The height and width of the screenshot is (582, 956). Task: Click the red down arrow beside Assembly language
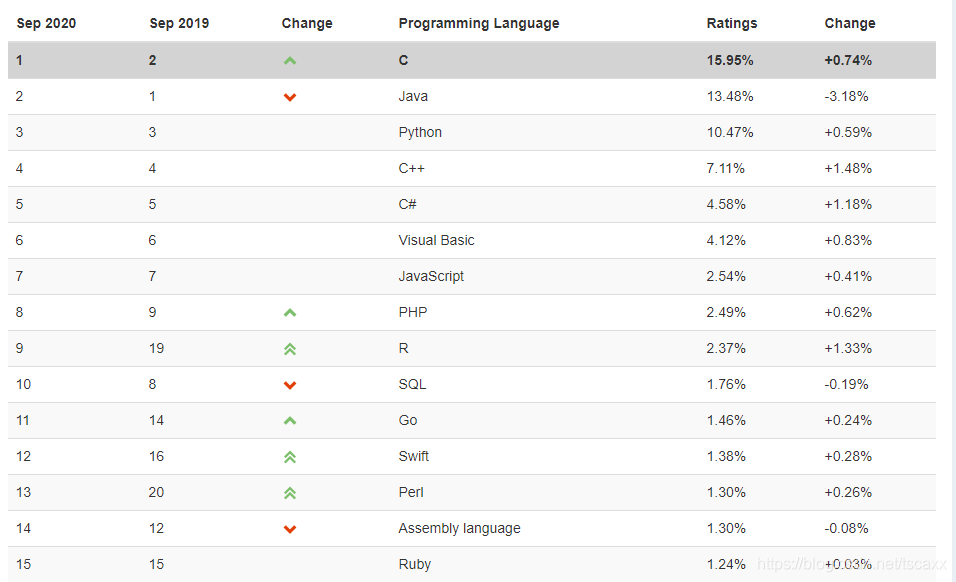[x=290, y=529]
